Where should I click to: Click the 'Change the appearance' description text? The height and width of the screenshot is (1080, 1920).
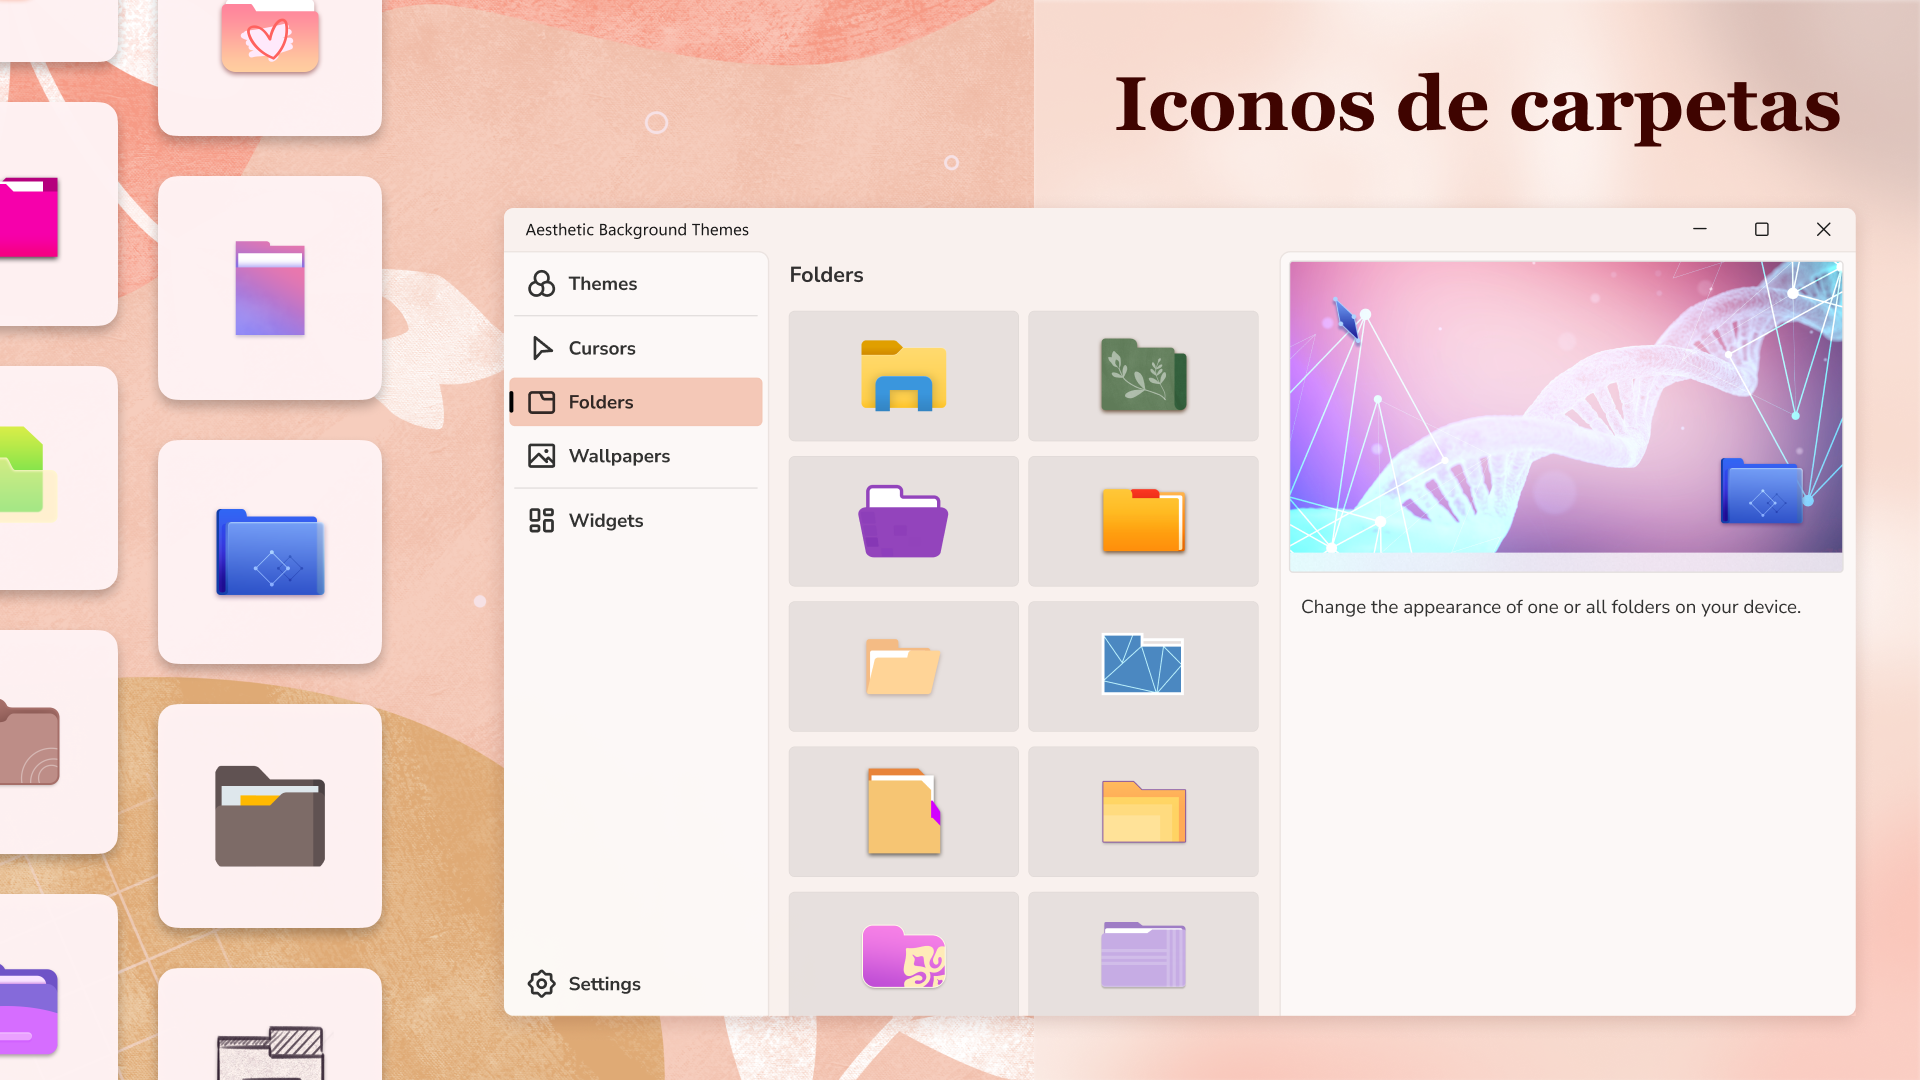[x=1550, y=607]
